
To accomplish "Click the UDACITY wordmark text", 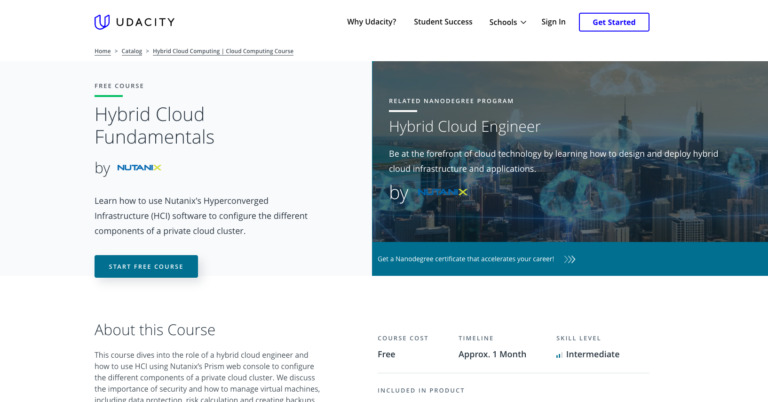I will point(145,22).
